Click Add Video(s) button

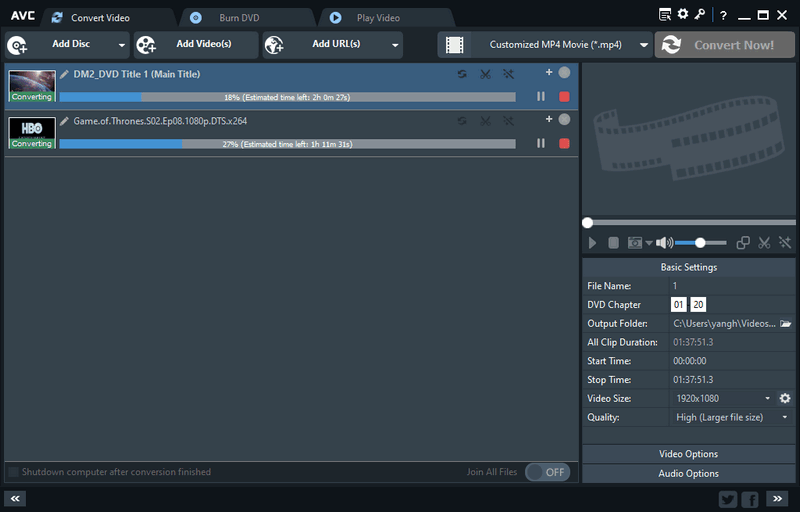pos(196,45)
